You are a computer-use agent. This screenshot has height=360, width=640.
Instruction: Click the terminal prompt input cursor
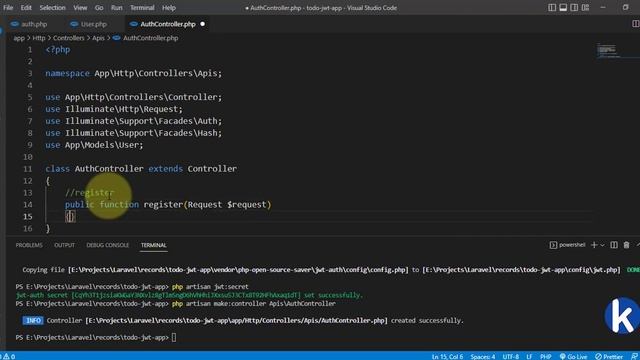tap(174, 337)
